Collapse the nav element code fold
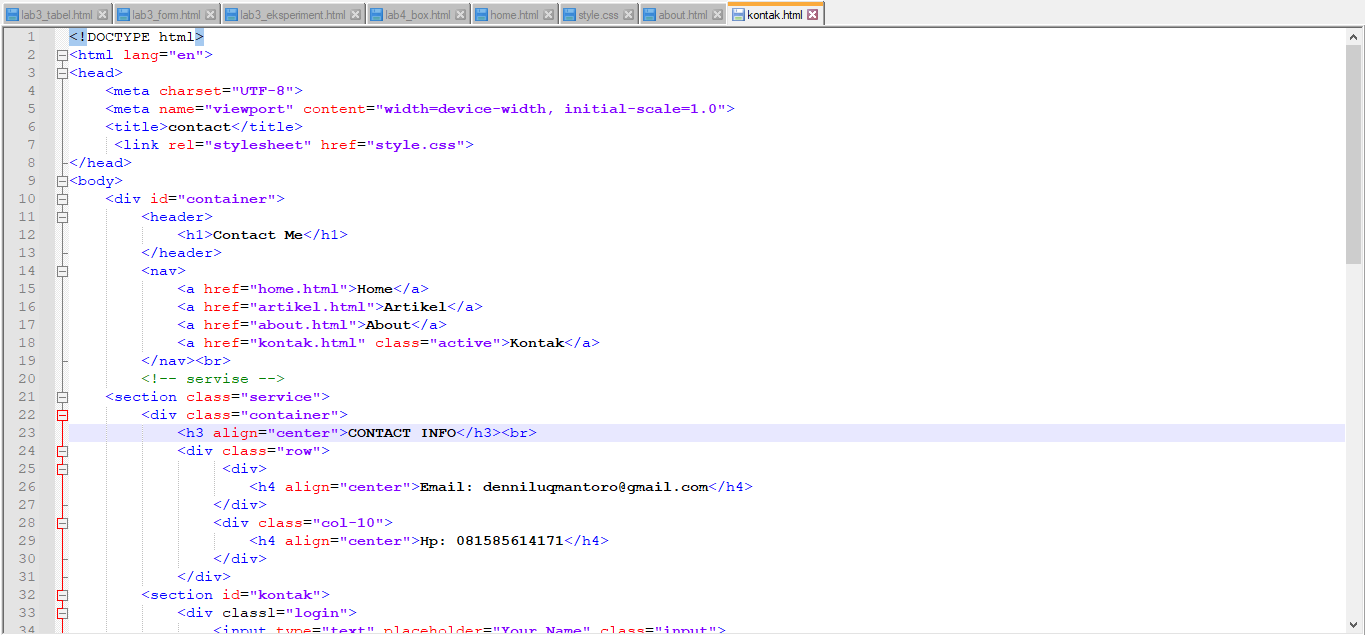The height and width of the screenshot is (635, 1365). (62, 270)
